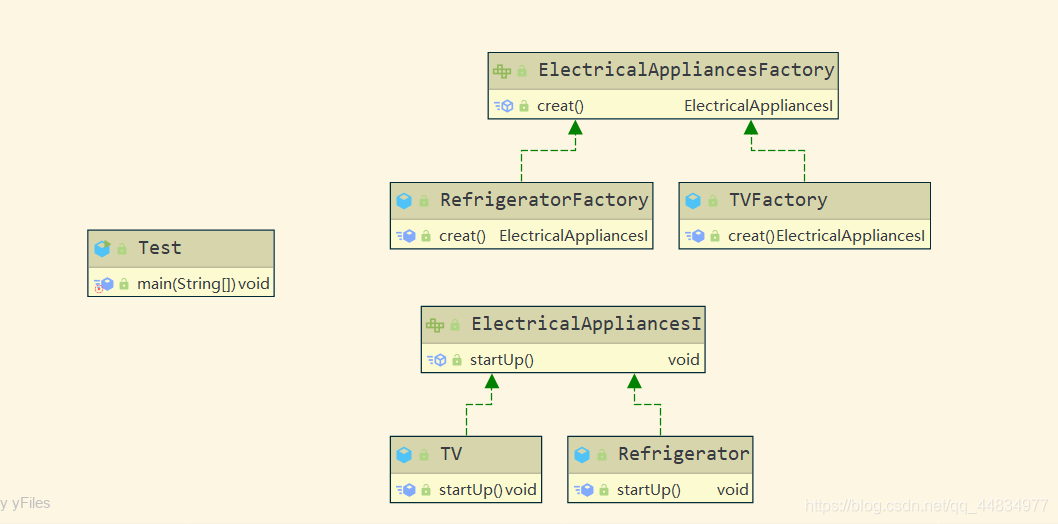Click the method icon of TVFactory creat()
This screenshot has width=1058, height=524.
point(694,236)
